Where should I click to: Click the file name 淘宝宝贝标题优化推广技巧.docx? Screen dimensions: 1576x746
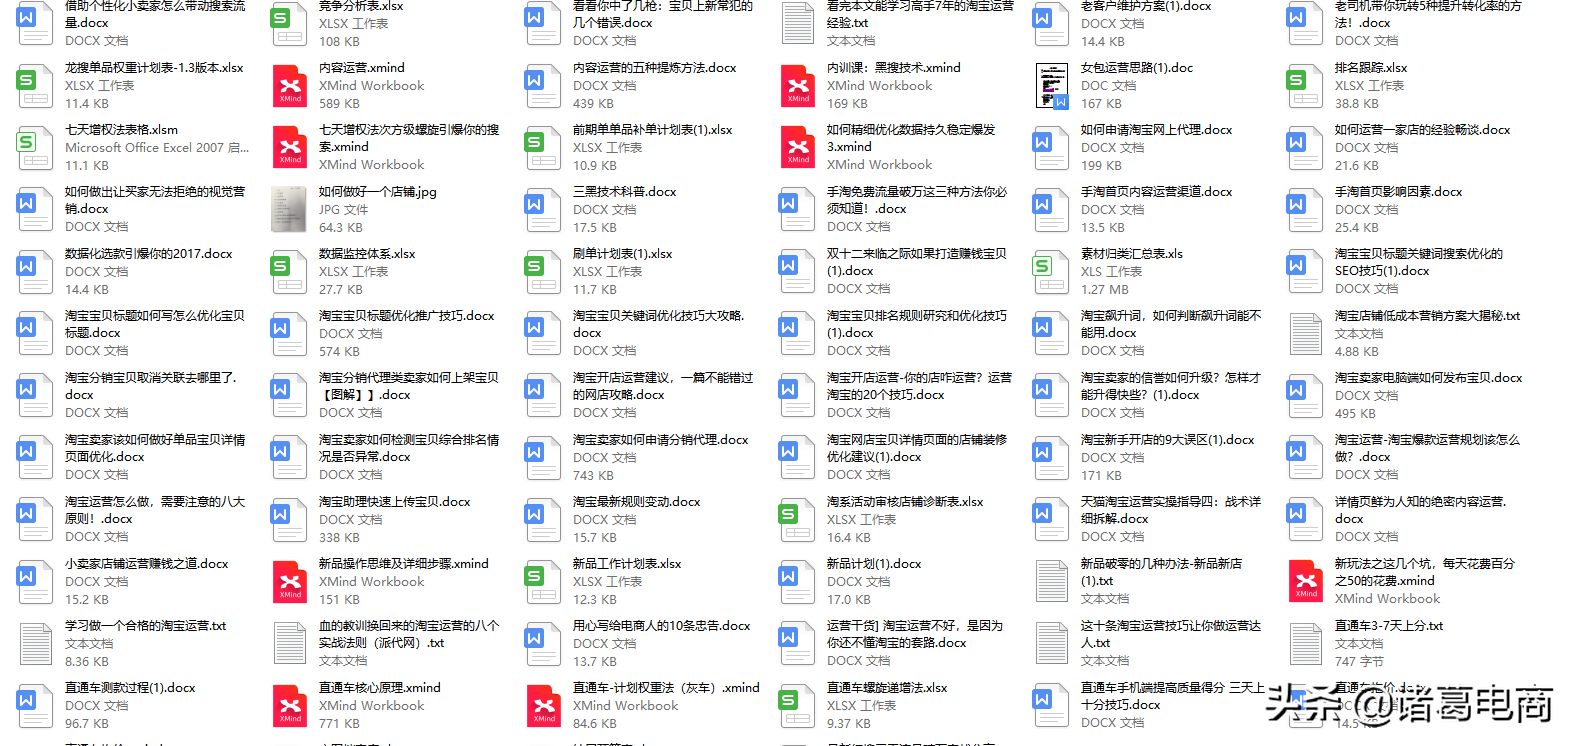pos(406,316)
